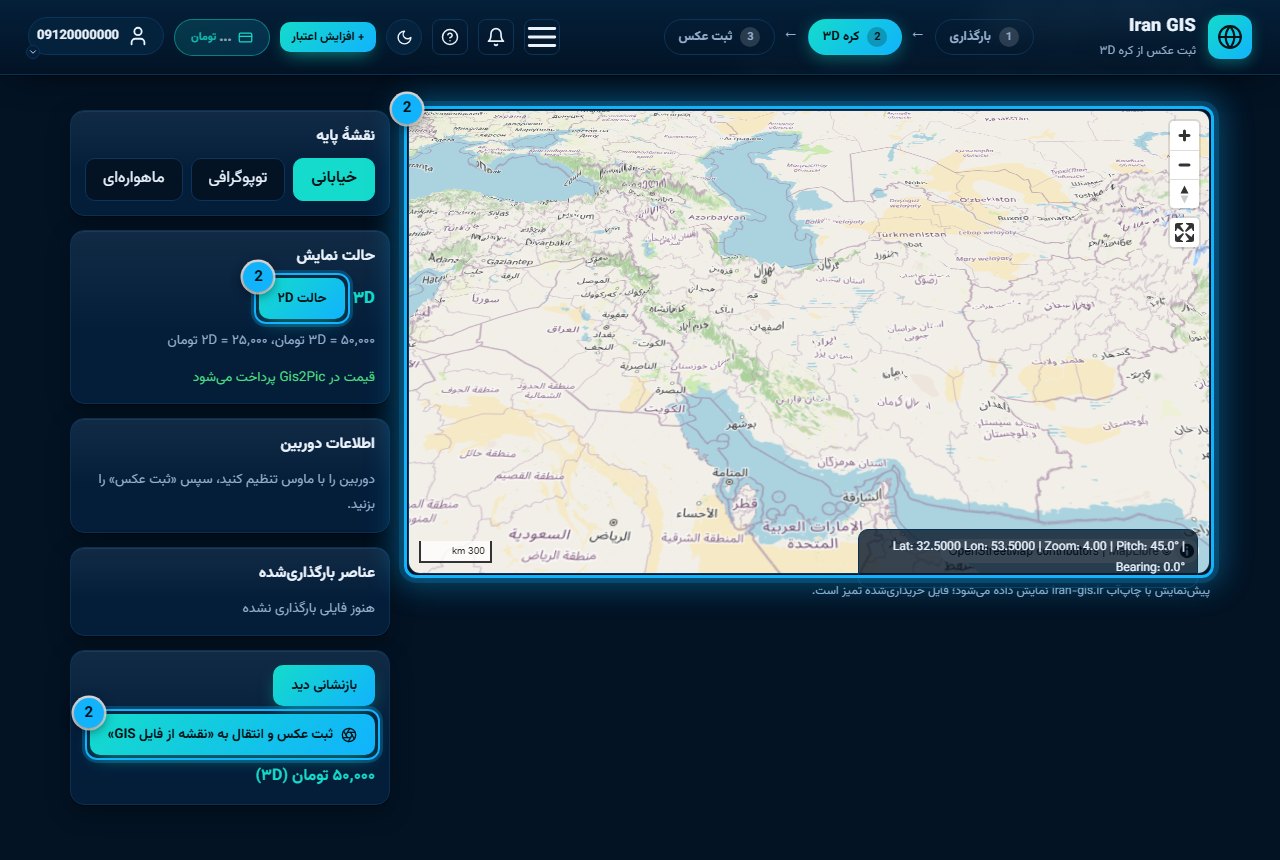Viewport: 1280px width, 860px height.
Task: Click the افزایش اعتبار button
Action: (x=328, y=37)
